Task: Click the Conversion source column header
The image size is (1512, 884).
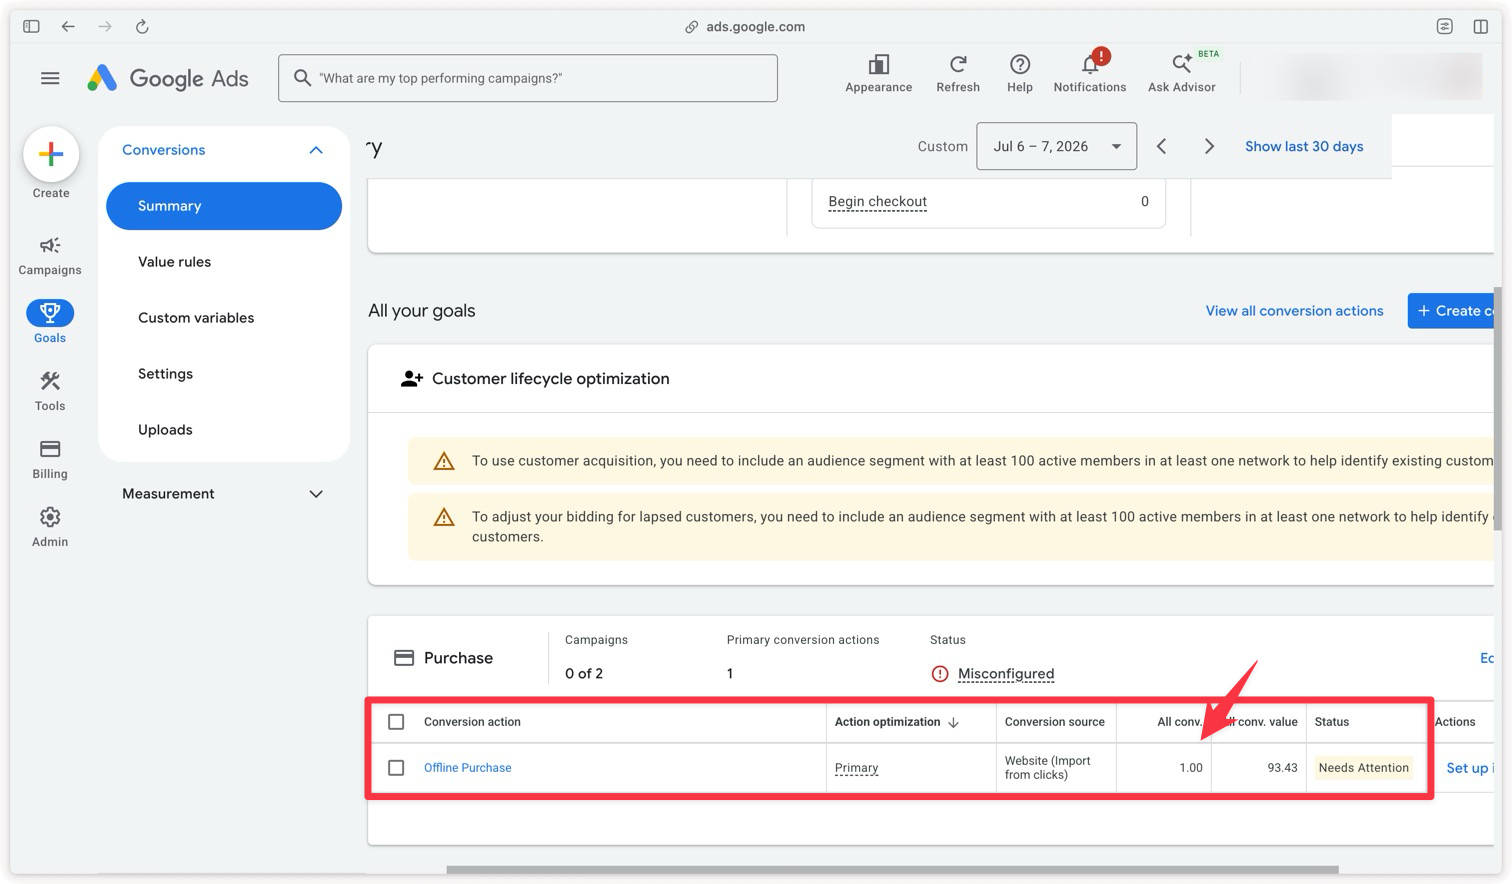Action: [x=1054, y=722]
